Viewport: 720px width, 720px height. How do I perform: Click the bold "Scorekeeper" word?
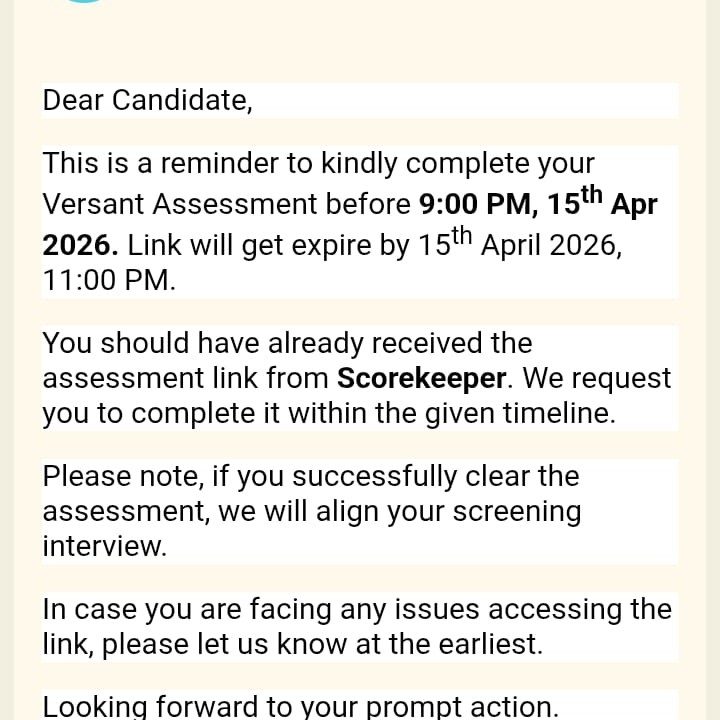pos(421,379)
